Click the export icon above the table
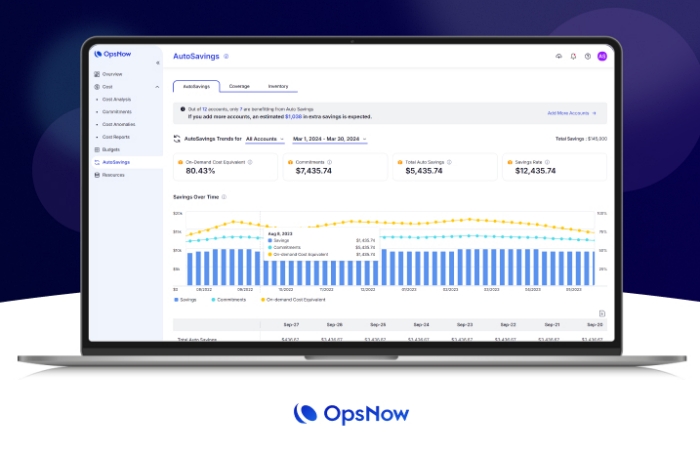700x455 pixels. pos(602,313)
